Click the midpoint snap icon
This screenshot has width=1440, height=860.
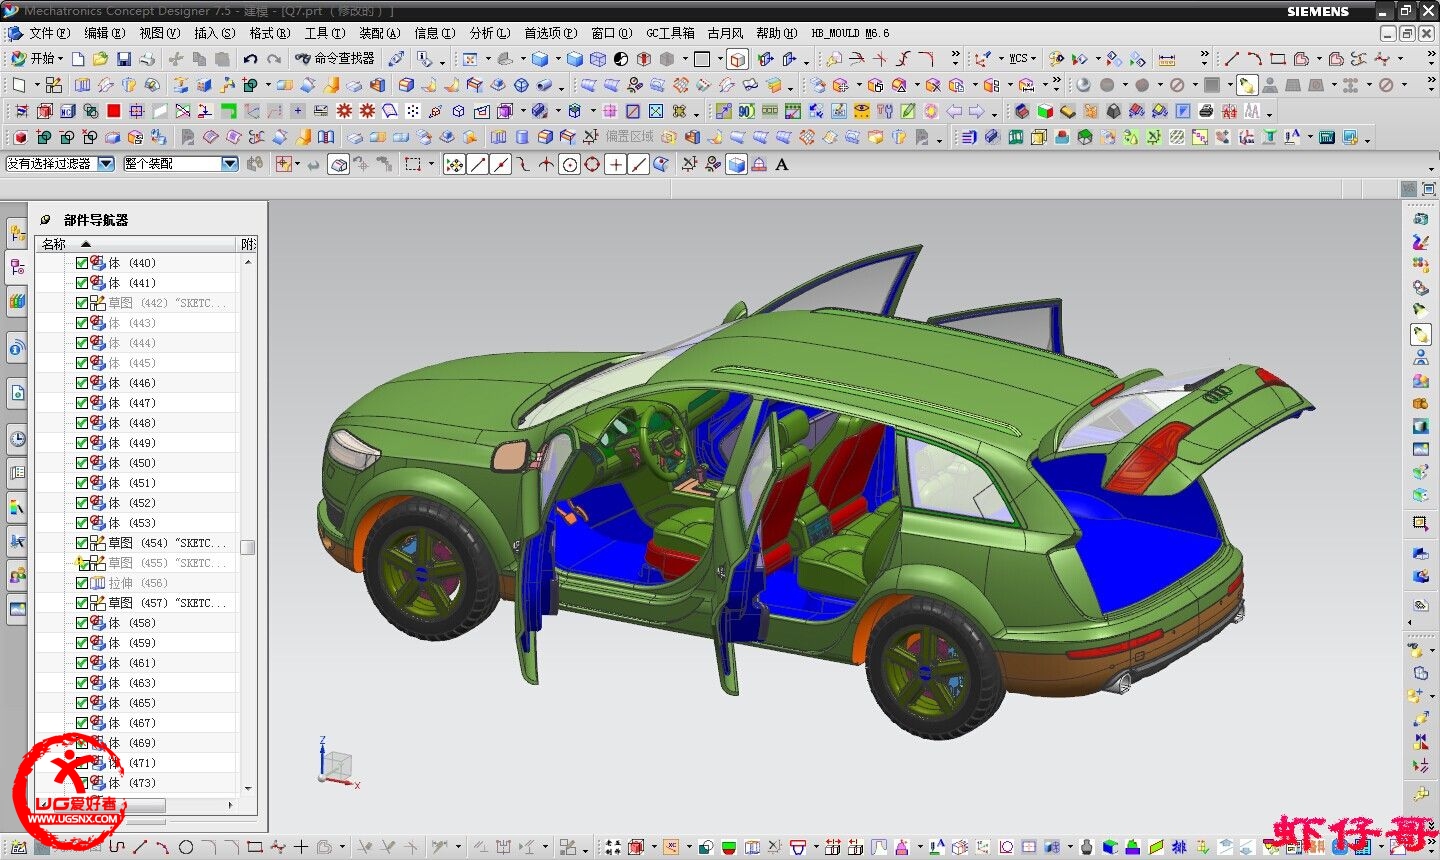click(x=501, y=164)
